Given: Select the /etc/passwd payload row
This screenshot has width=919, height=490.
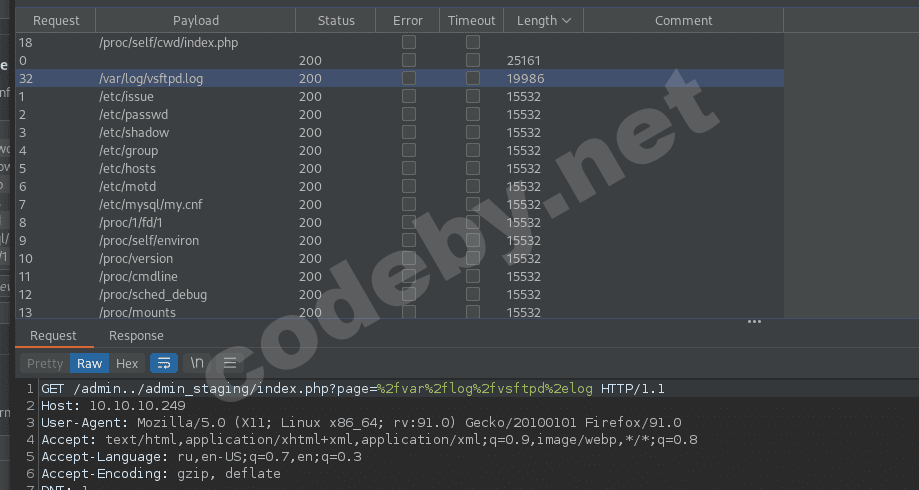Looking at the screenshot, I should [x=400, y=114].
